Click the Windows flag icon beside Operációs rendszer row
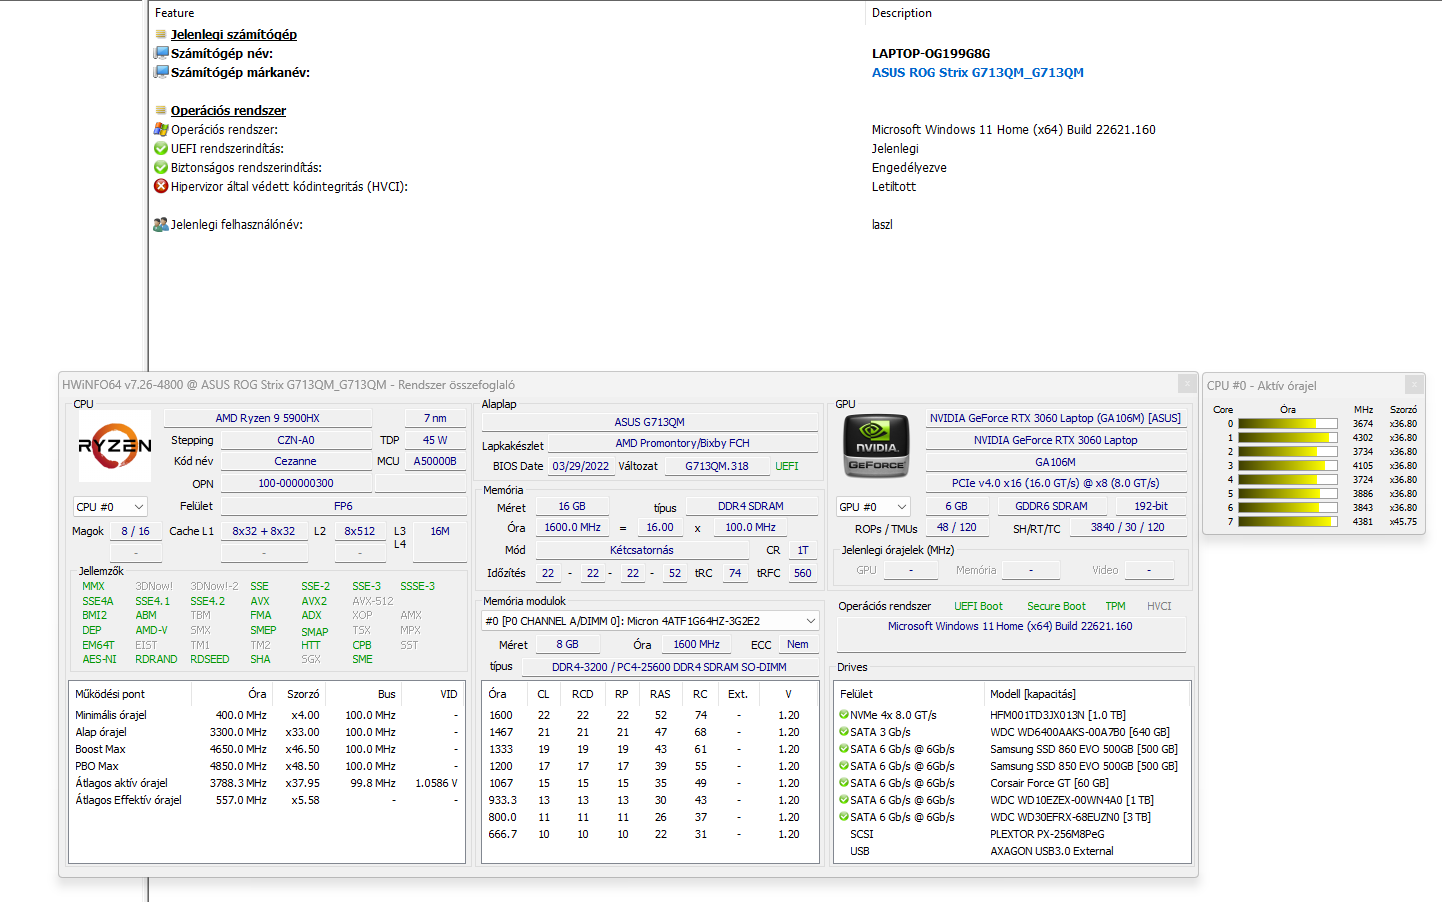1442x902 pixels. (x=161, y=129)
